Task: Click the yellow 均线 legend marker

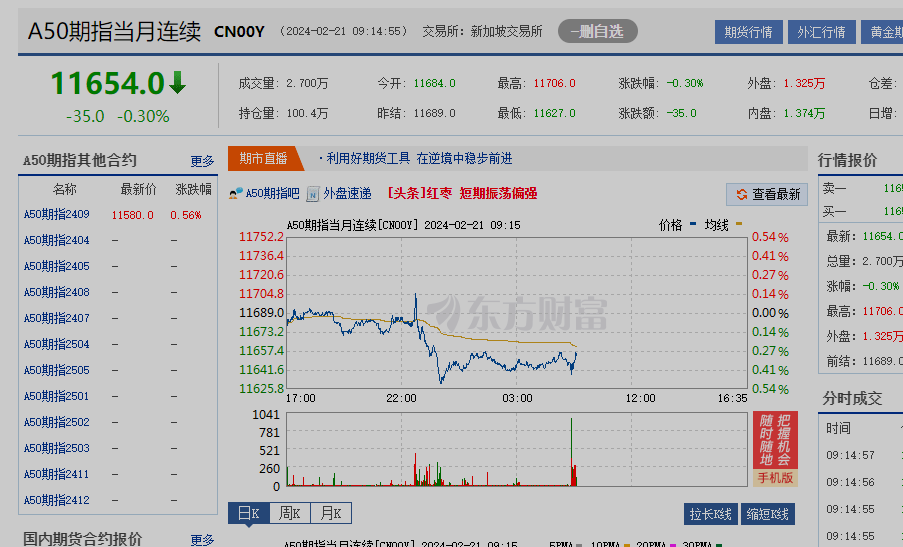Action: pyautogui.click(x=739, y=224)
